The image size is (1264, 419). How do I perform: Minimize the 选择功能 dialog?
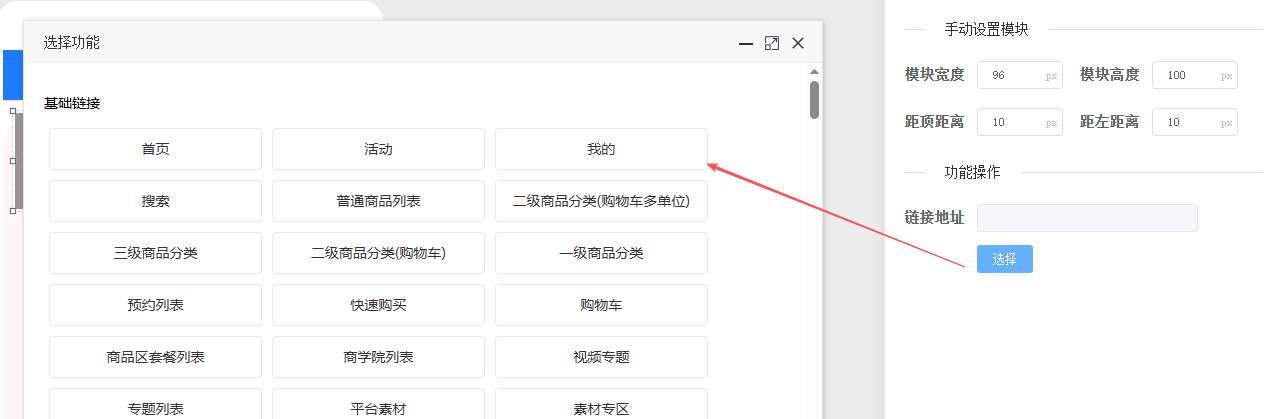(745, 44)
